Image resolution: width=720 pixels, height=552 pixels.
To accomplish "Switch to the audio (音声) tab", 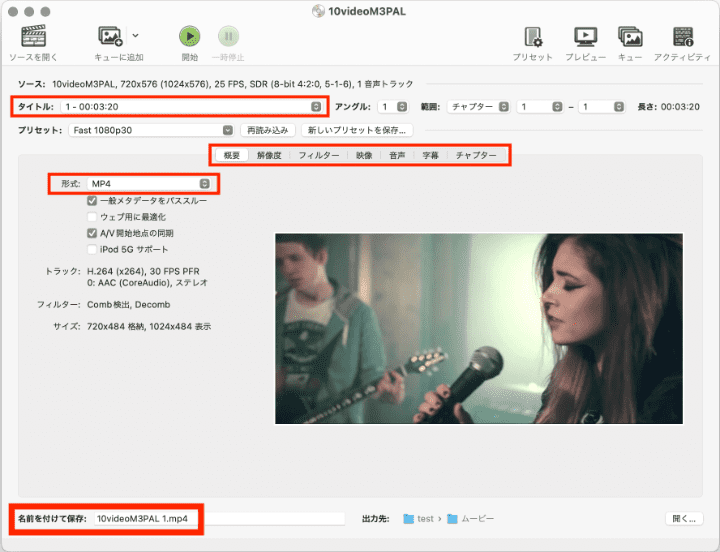I will coord(397,155).
